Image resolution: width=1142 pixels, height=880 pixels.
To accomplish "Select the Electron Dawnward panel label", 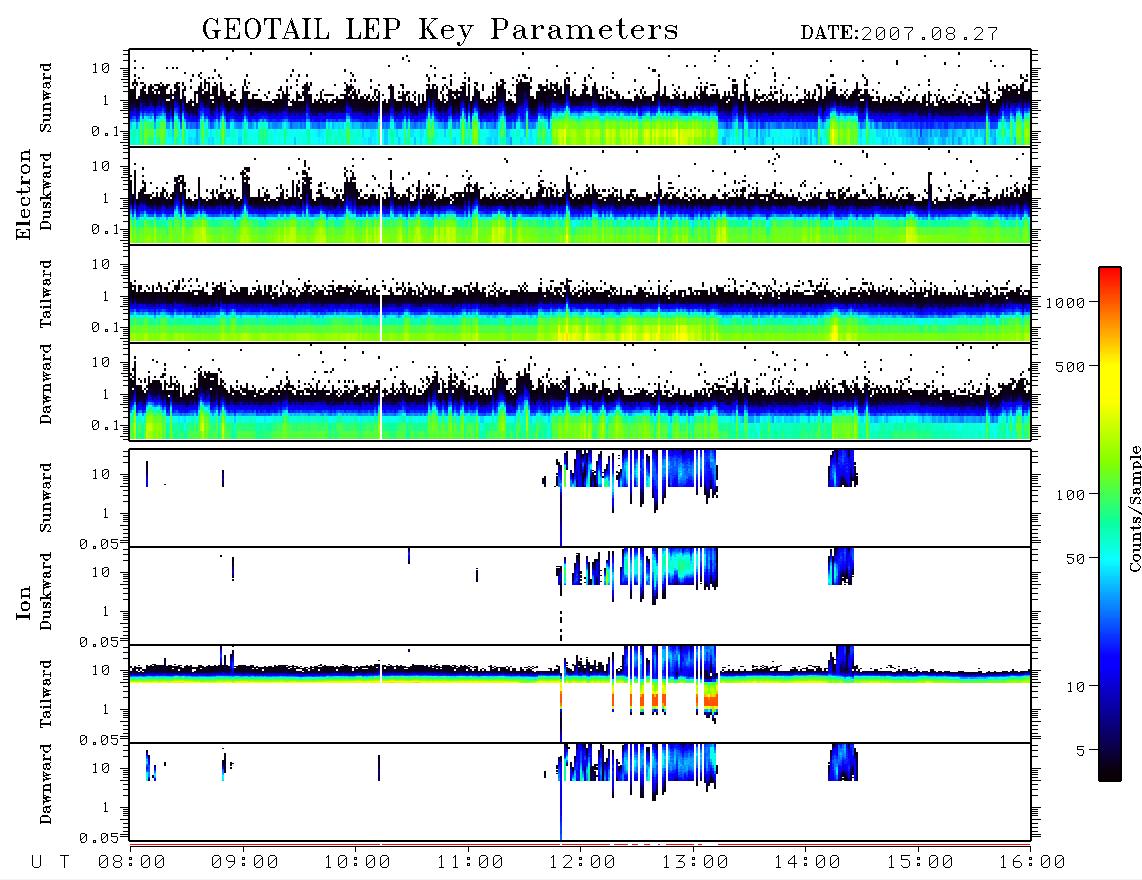I will pos(46,385).
